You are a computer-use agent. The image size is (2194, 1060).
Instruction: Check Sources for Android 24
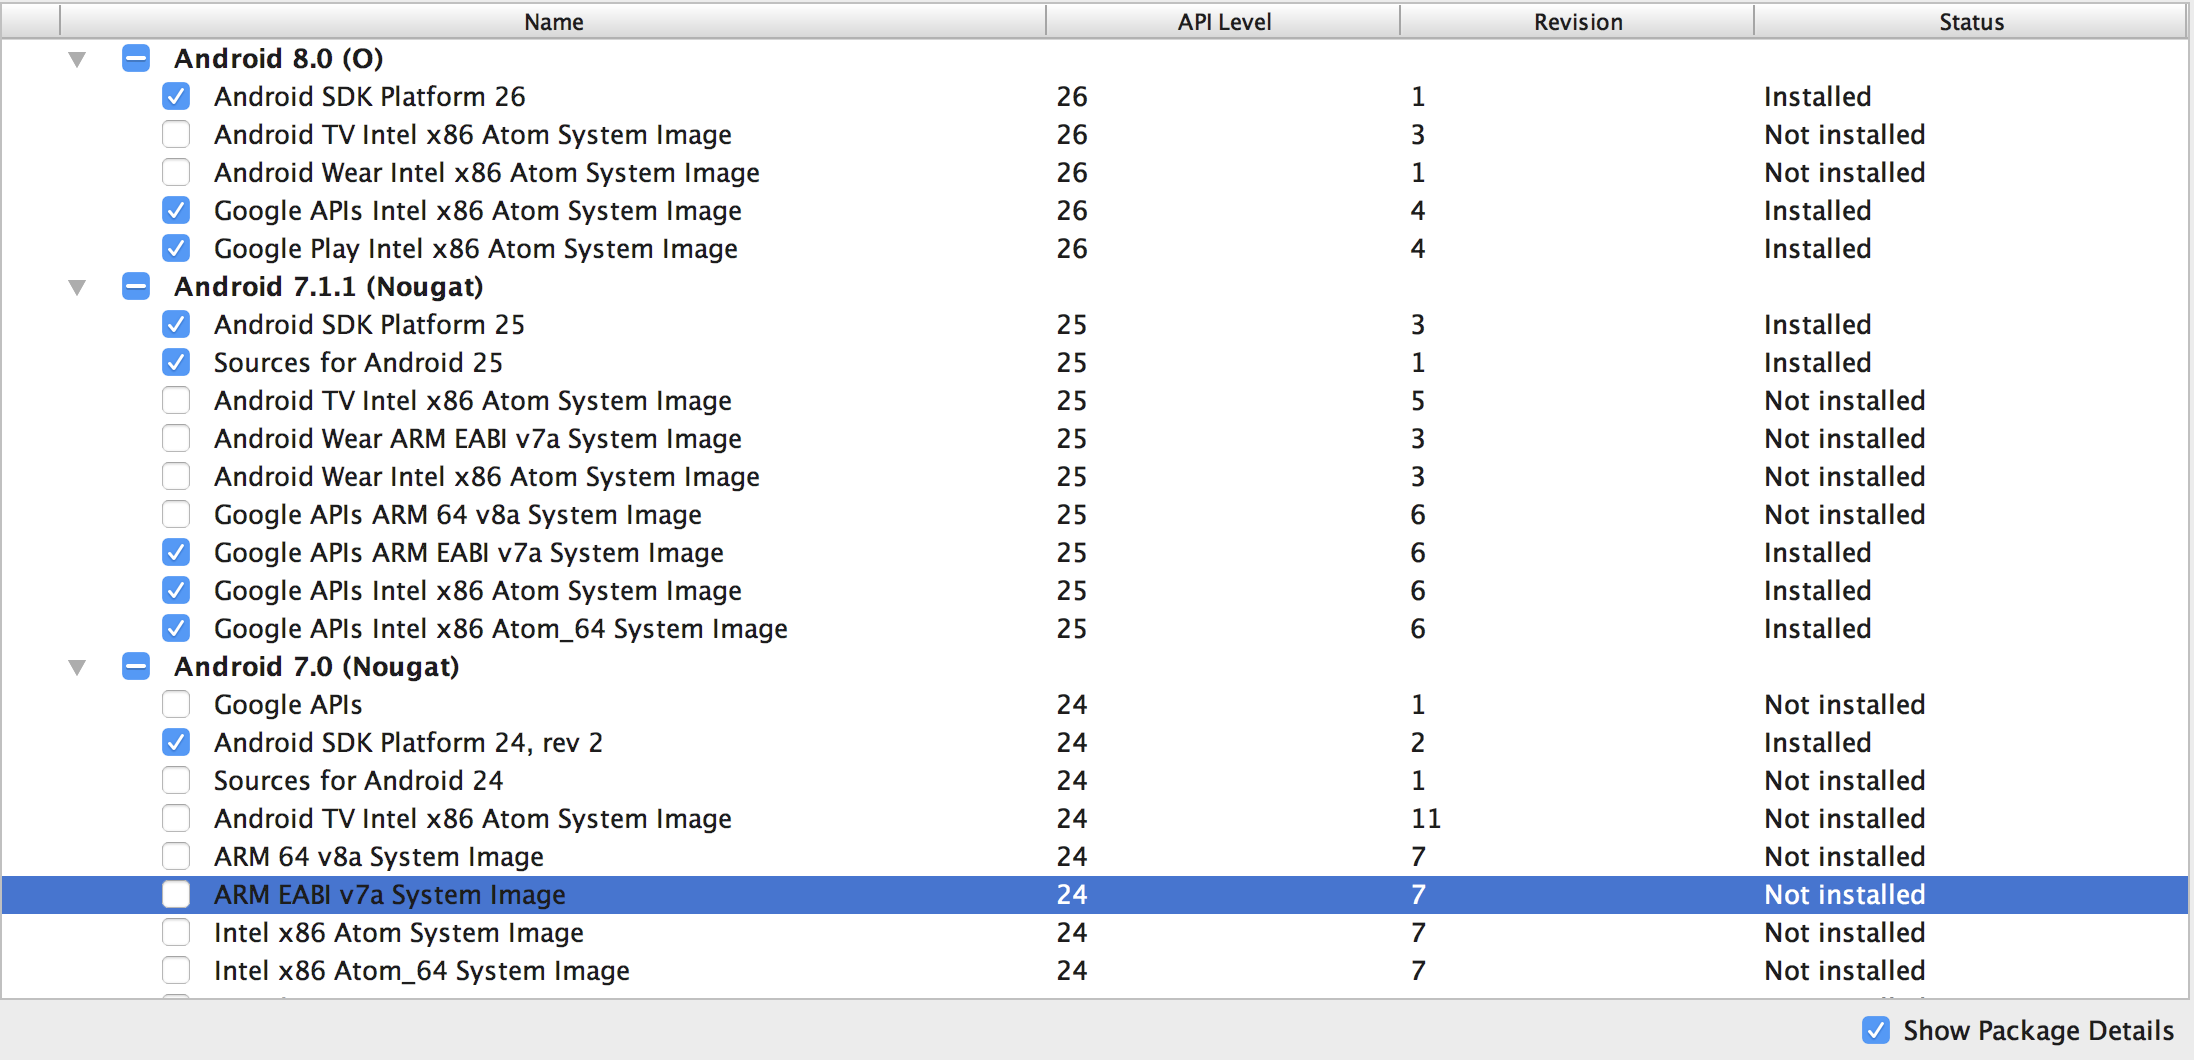click(176, 780)
